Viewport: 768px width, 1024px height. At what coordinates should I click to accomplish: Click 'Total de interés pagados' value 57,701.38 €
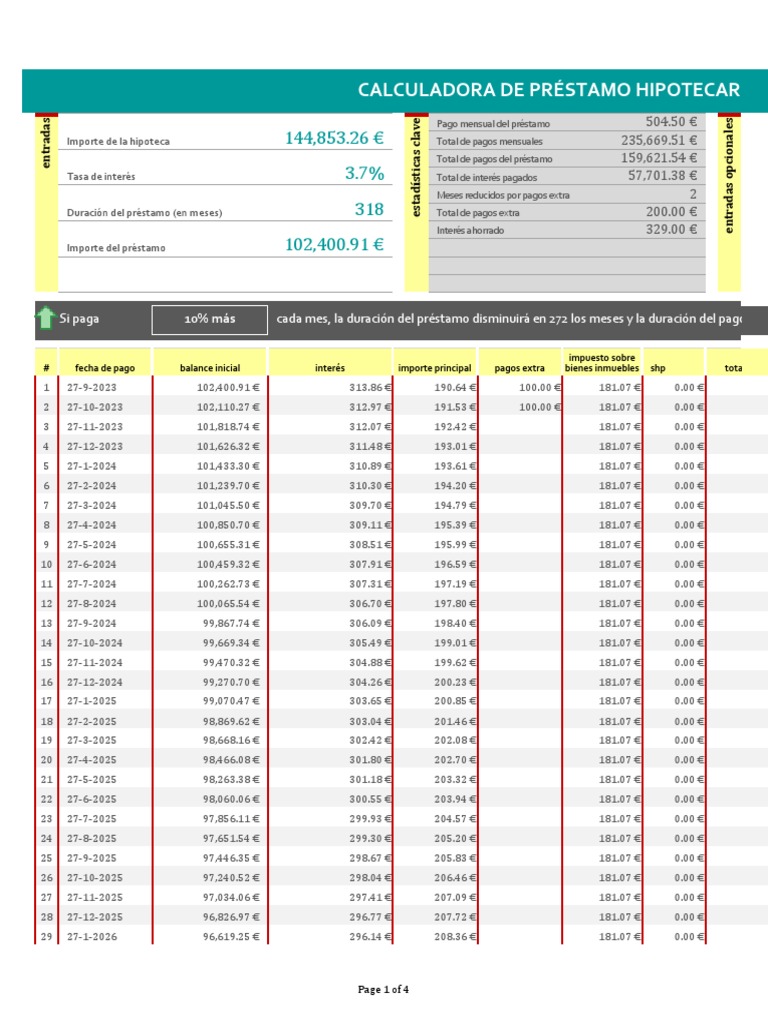point(662,175)
